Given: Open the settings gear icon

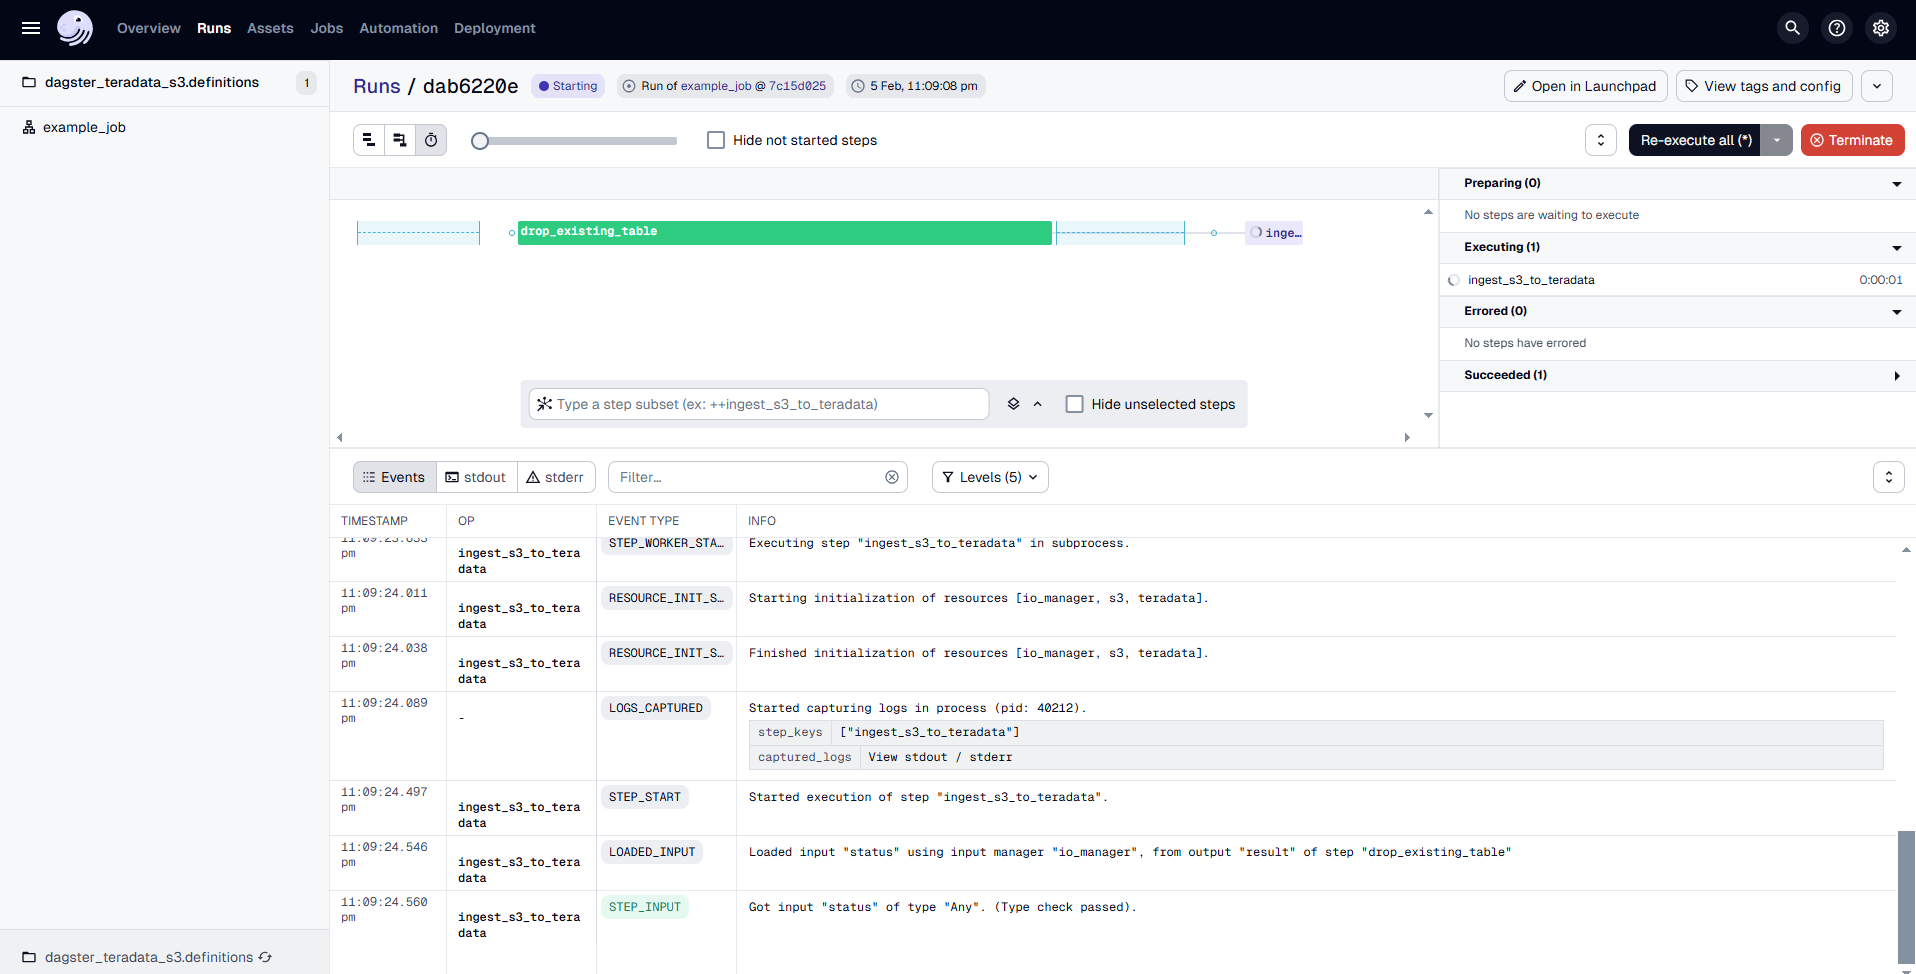Looking at the screenshot, I should (x=1881, y=28).
